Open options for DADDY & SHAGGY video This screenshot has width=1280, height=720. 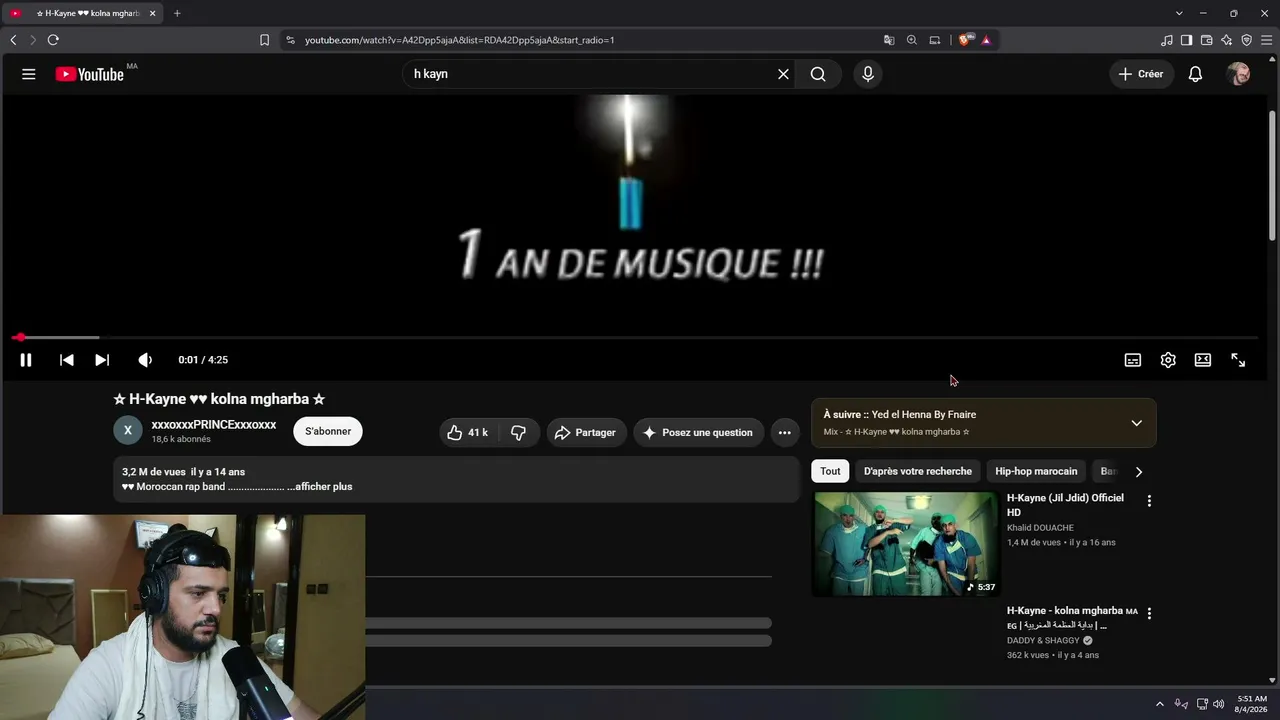(1149, 613)
